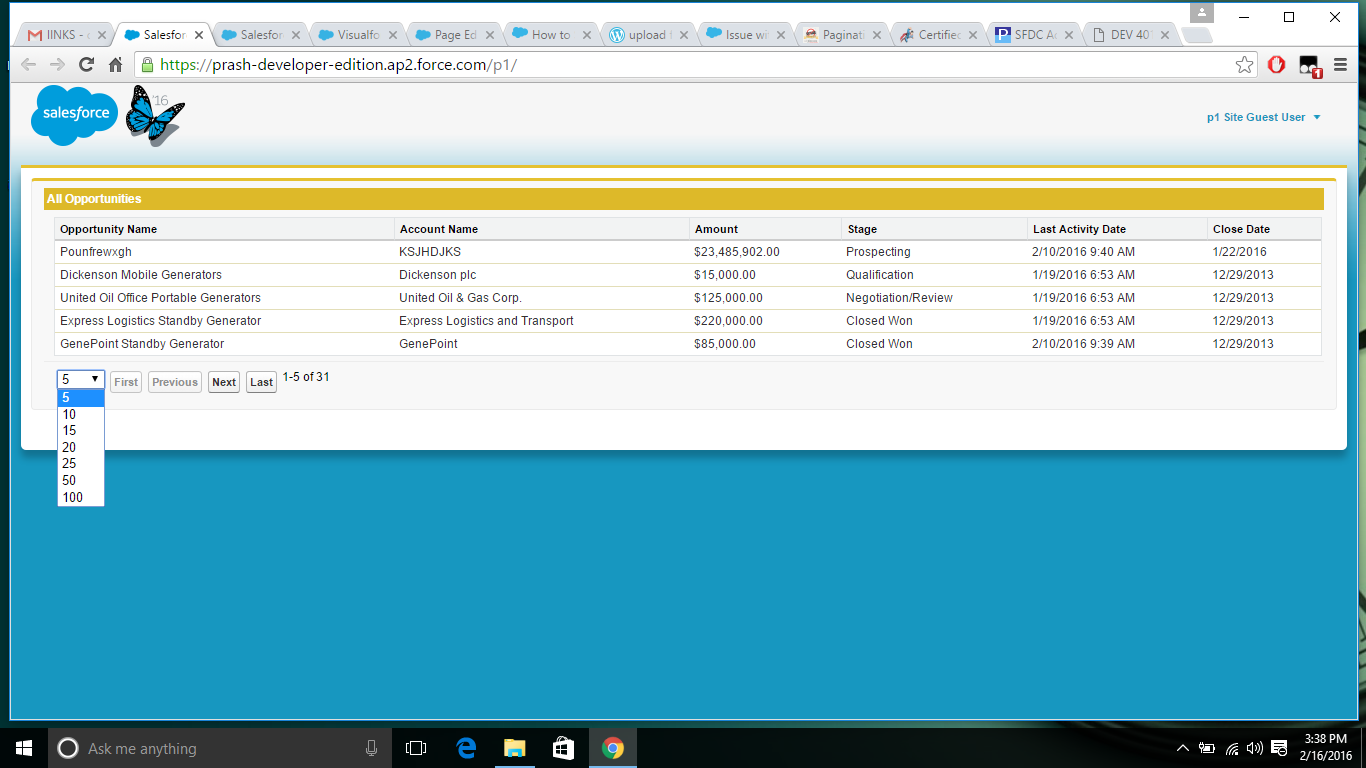The image size is (1366, 768).
Task: Click the volume speaker tray icon
Action: (x=1255, y=748)
